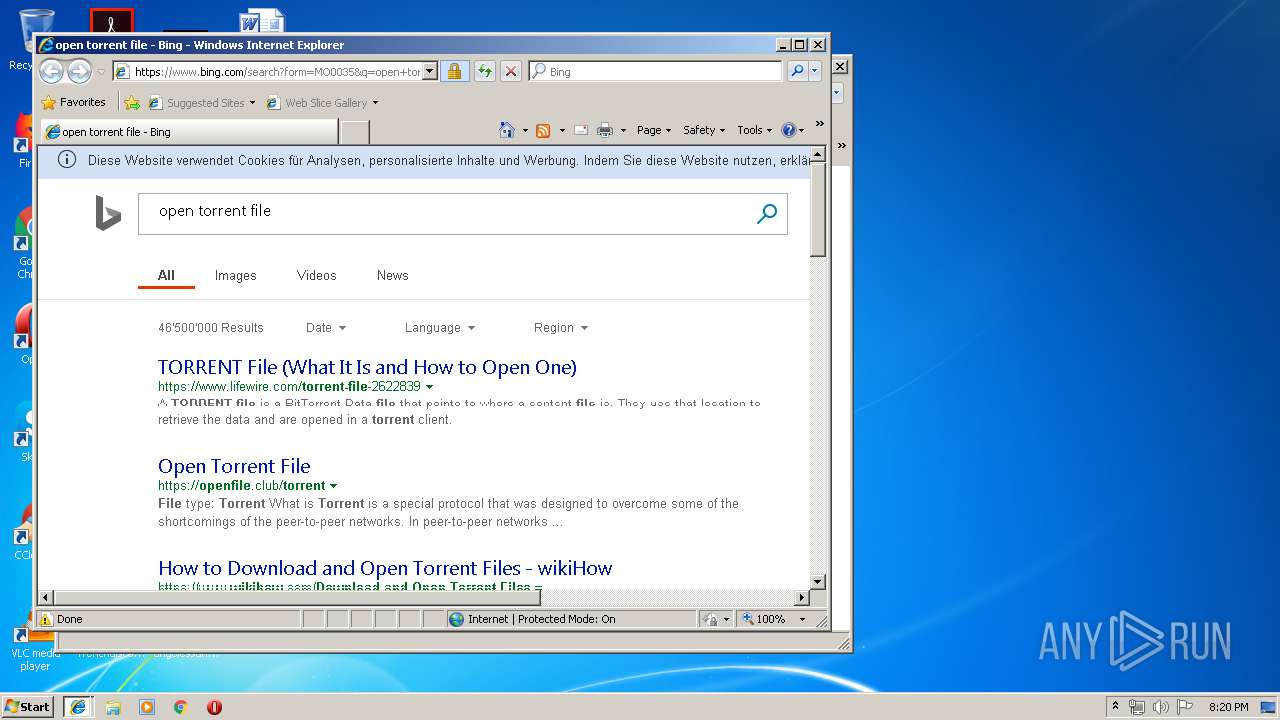Click horizontal scrollbar right arrow
The width and height of the screenshot is (1280, 720).
pyautogui.click(x=801, y=598)
